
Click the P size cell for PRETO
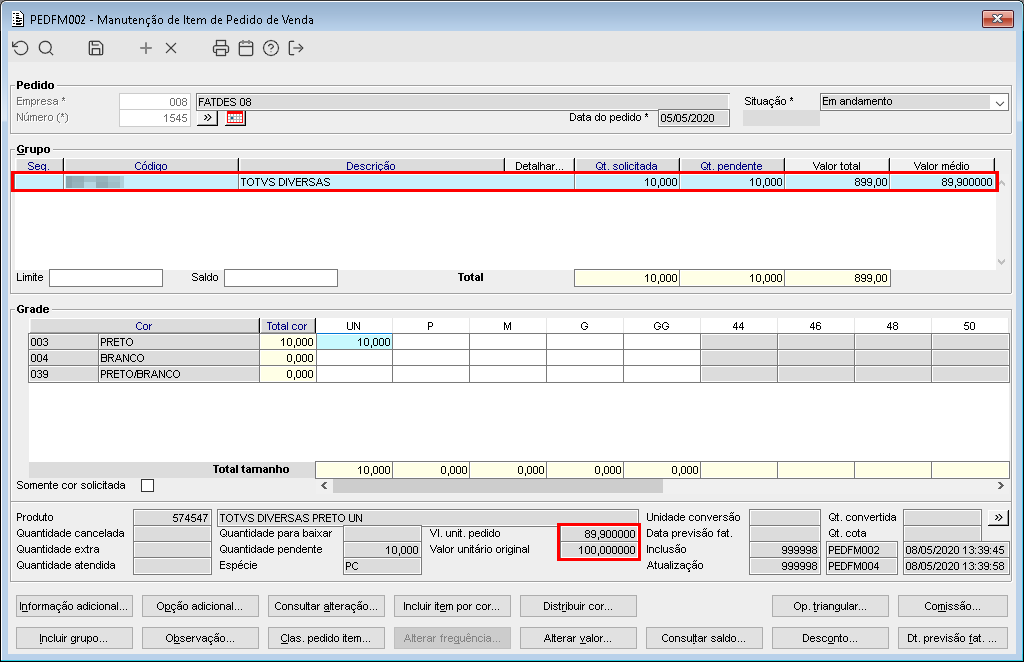pos(430,342)
